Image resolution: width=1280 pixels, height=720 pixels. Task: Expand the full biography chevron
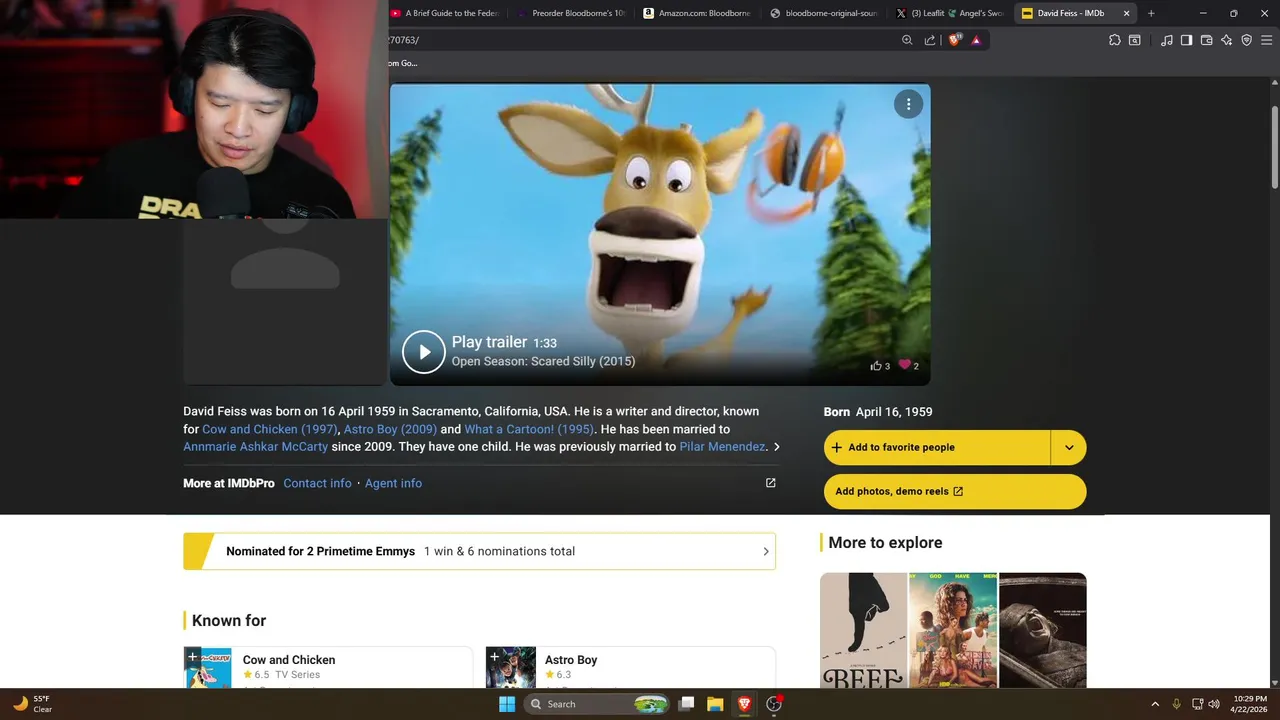click(777, 447)
